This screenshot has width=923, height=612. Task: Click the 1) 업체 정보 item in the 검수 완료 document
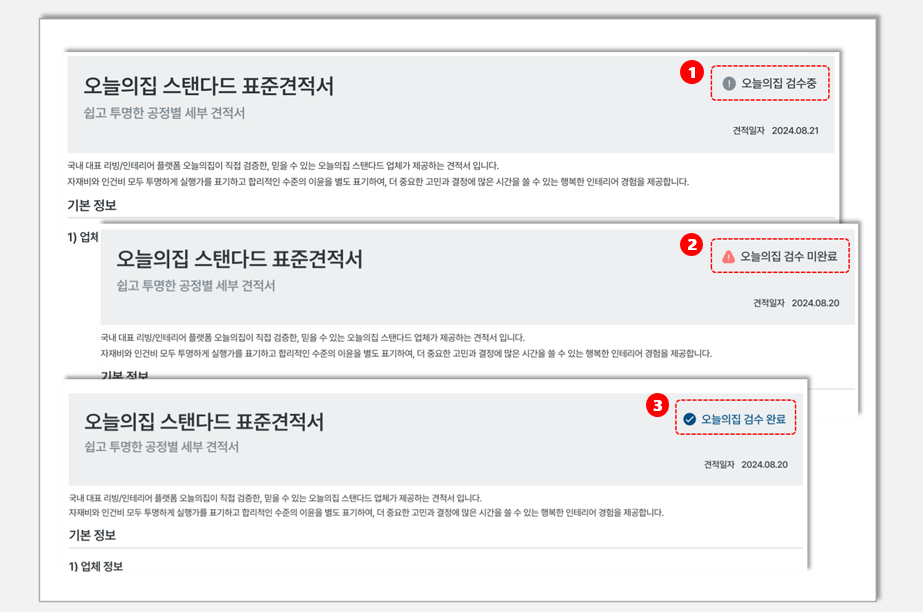96,566
